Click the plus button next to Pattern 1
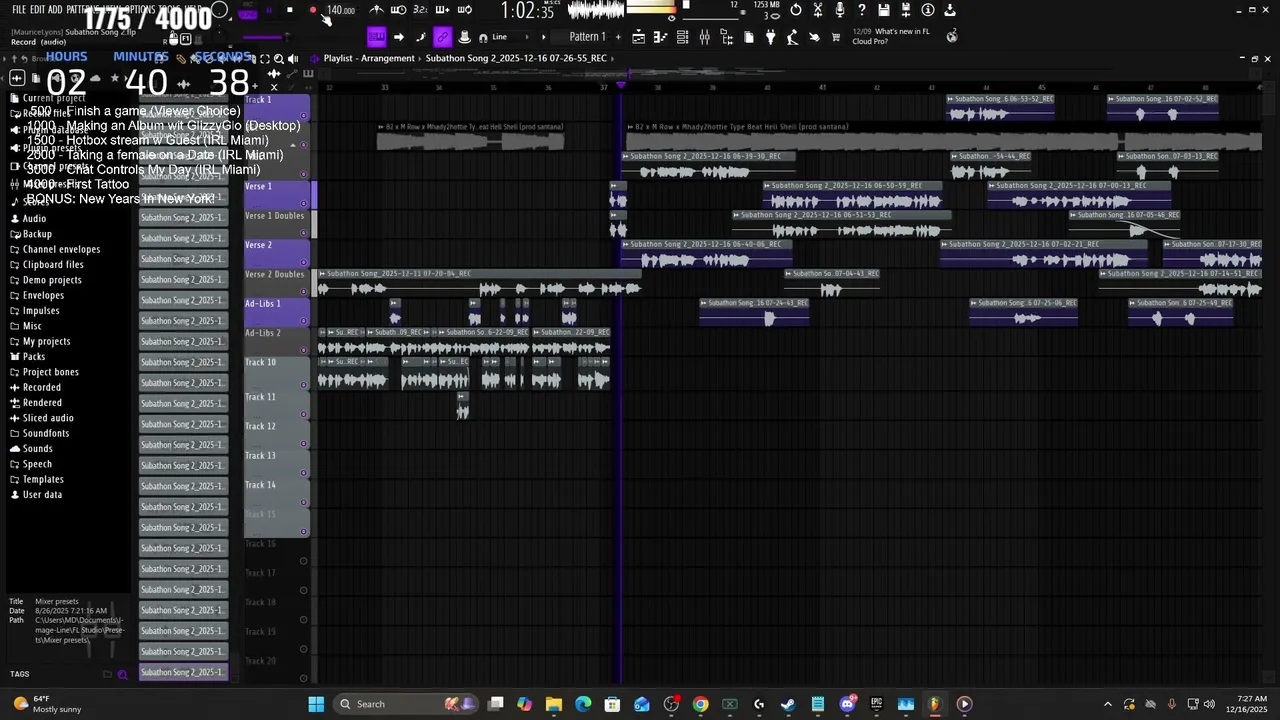Image resolution: width=1280 pixels, height=720 pixels. pyautogui.click(x=618, y=37)
